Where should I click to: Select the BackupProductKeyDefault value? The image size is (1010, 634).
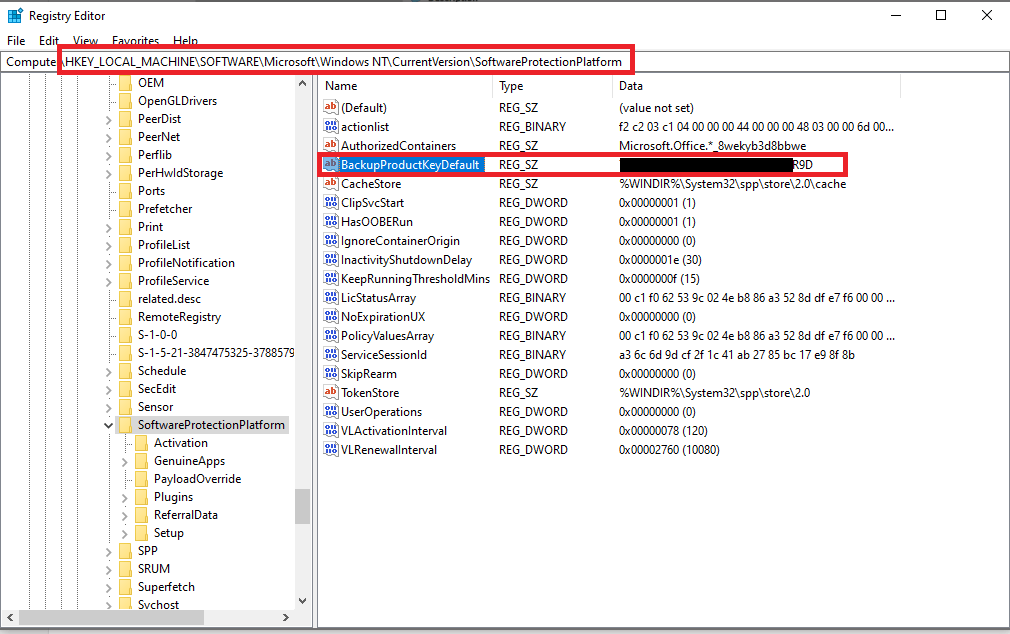pyautogui.click(x=410, y=164)
